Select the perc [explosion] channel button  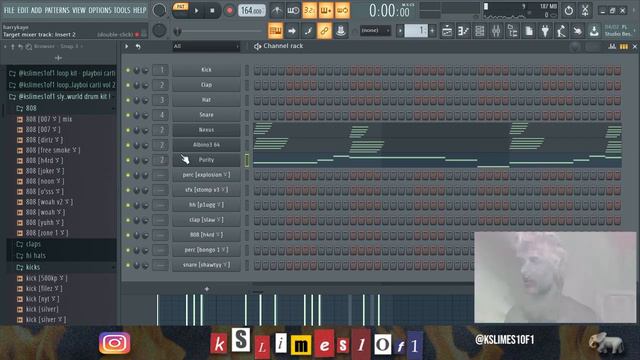click(206, 175)
